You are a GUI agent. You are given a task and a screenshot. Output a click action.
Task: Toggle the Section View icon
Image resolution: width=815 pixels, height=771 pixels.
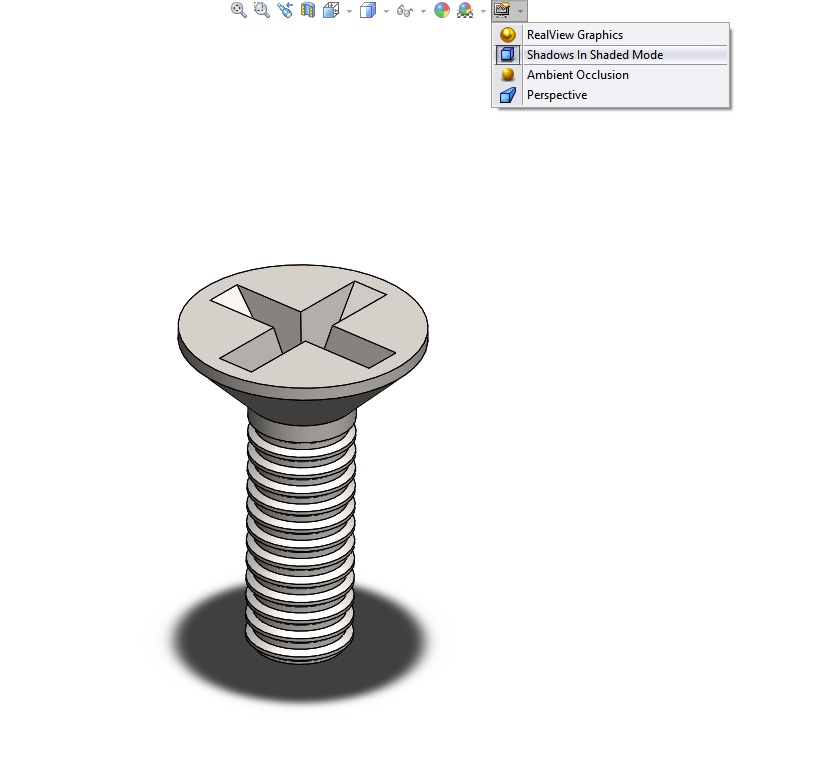[308, 10]
